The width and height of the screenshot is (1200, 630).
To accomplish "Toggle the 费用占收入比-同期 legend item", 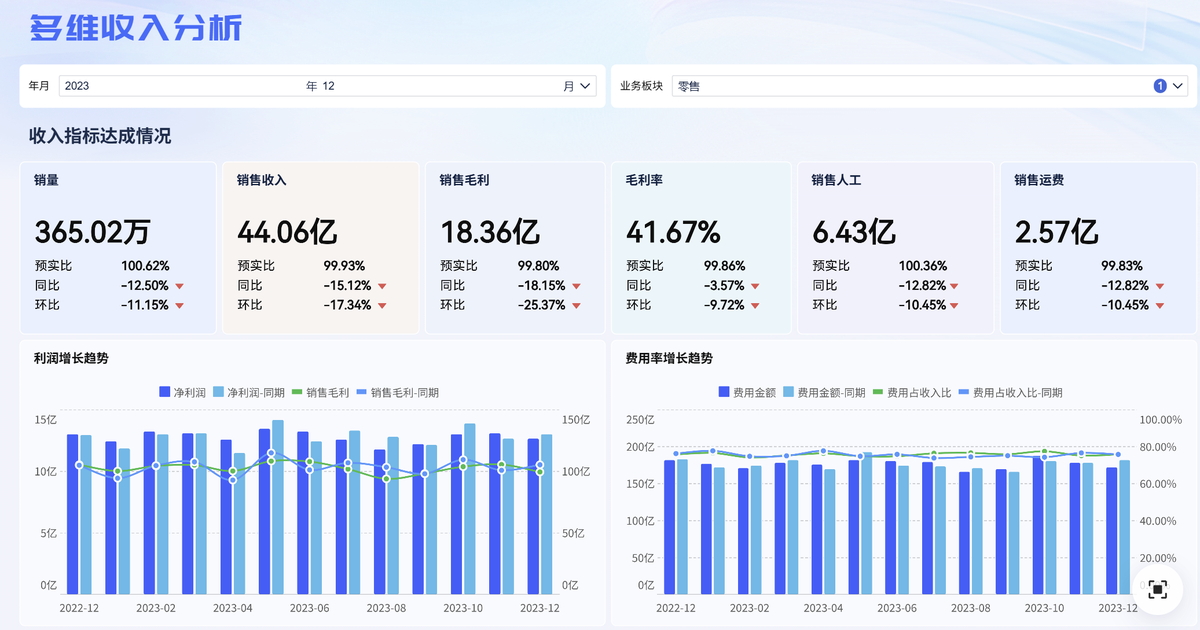I will (x=1010, y=393).
